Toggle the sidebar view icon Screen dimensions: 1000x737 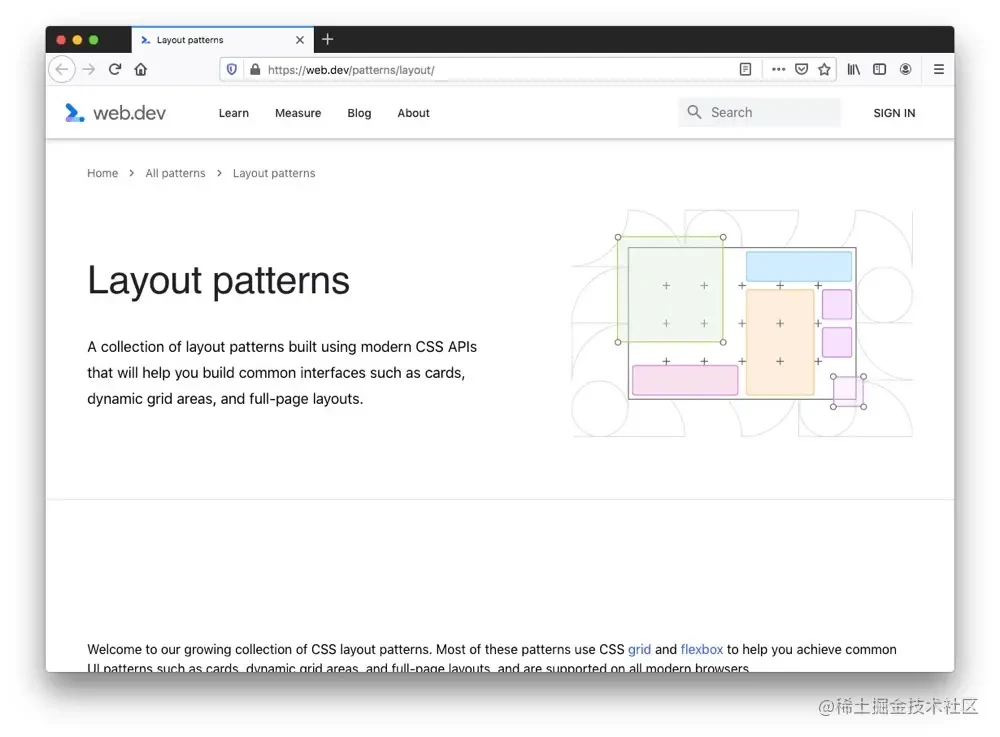[x=879, y=69]
